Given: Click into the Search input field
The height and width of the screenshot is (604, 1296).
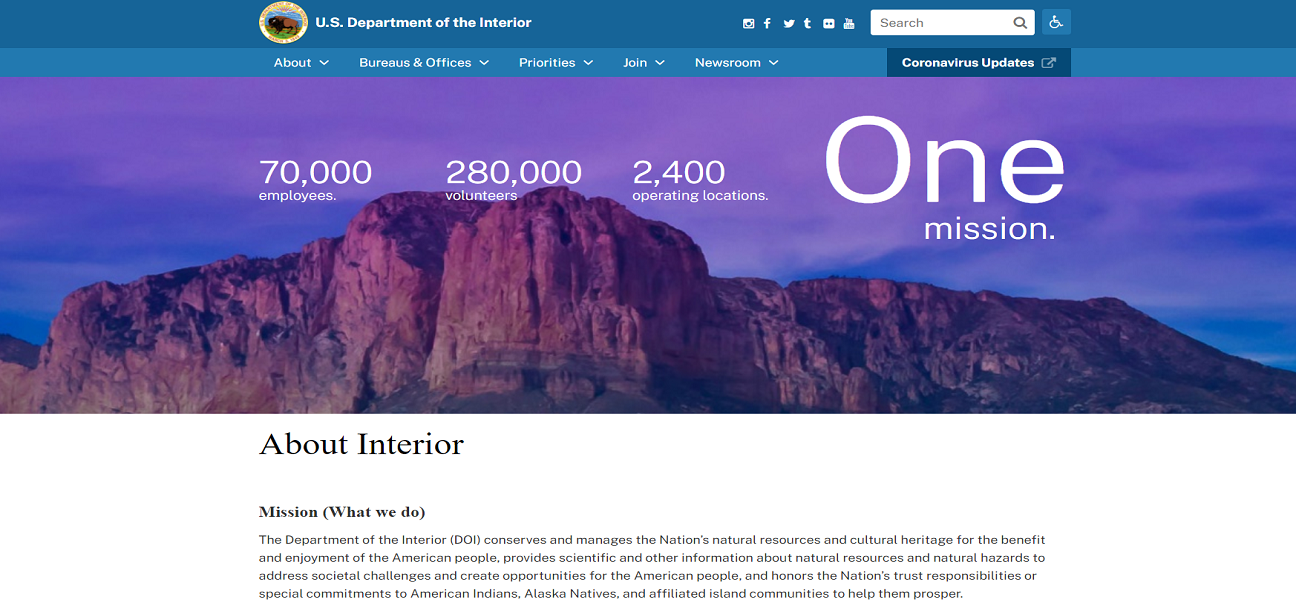Looking at the screenshot, I should pos(940,23).
